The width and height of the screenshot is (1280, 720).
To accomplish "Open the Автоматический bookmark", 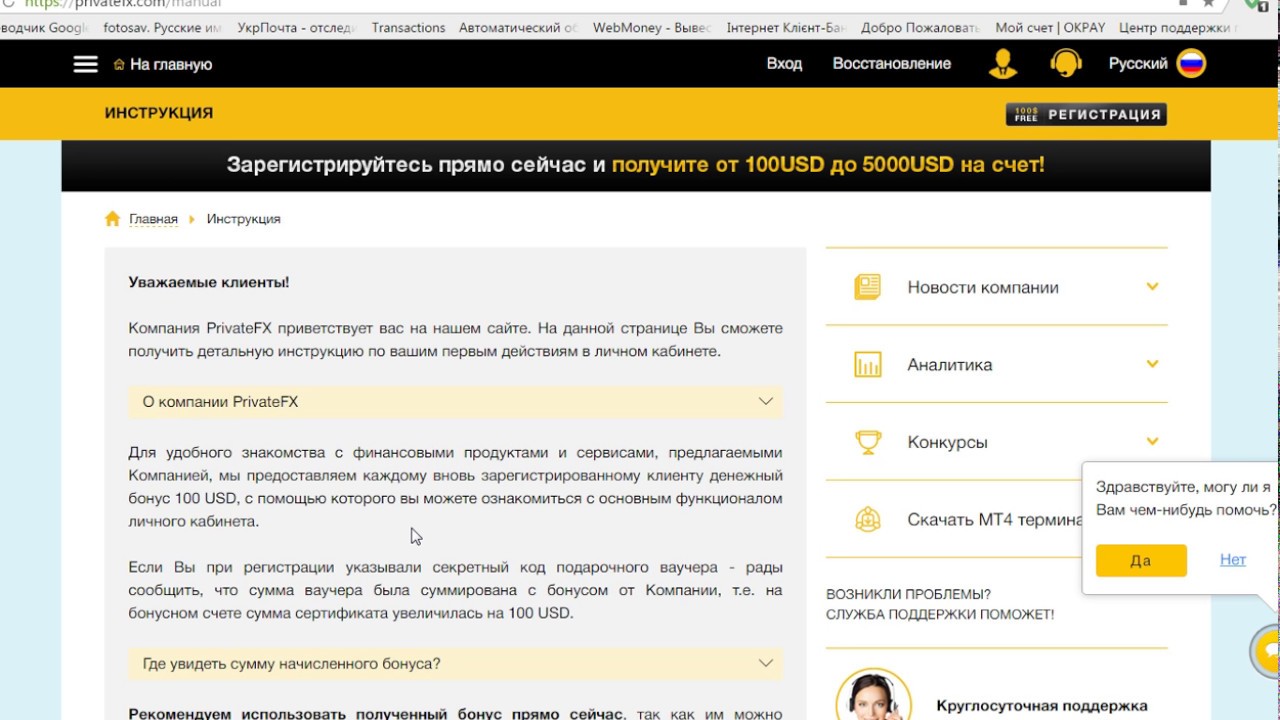I will 518,28.
